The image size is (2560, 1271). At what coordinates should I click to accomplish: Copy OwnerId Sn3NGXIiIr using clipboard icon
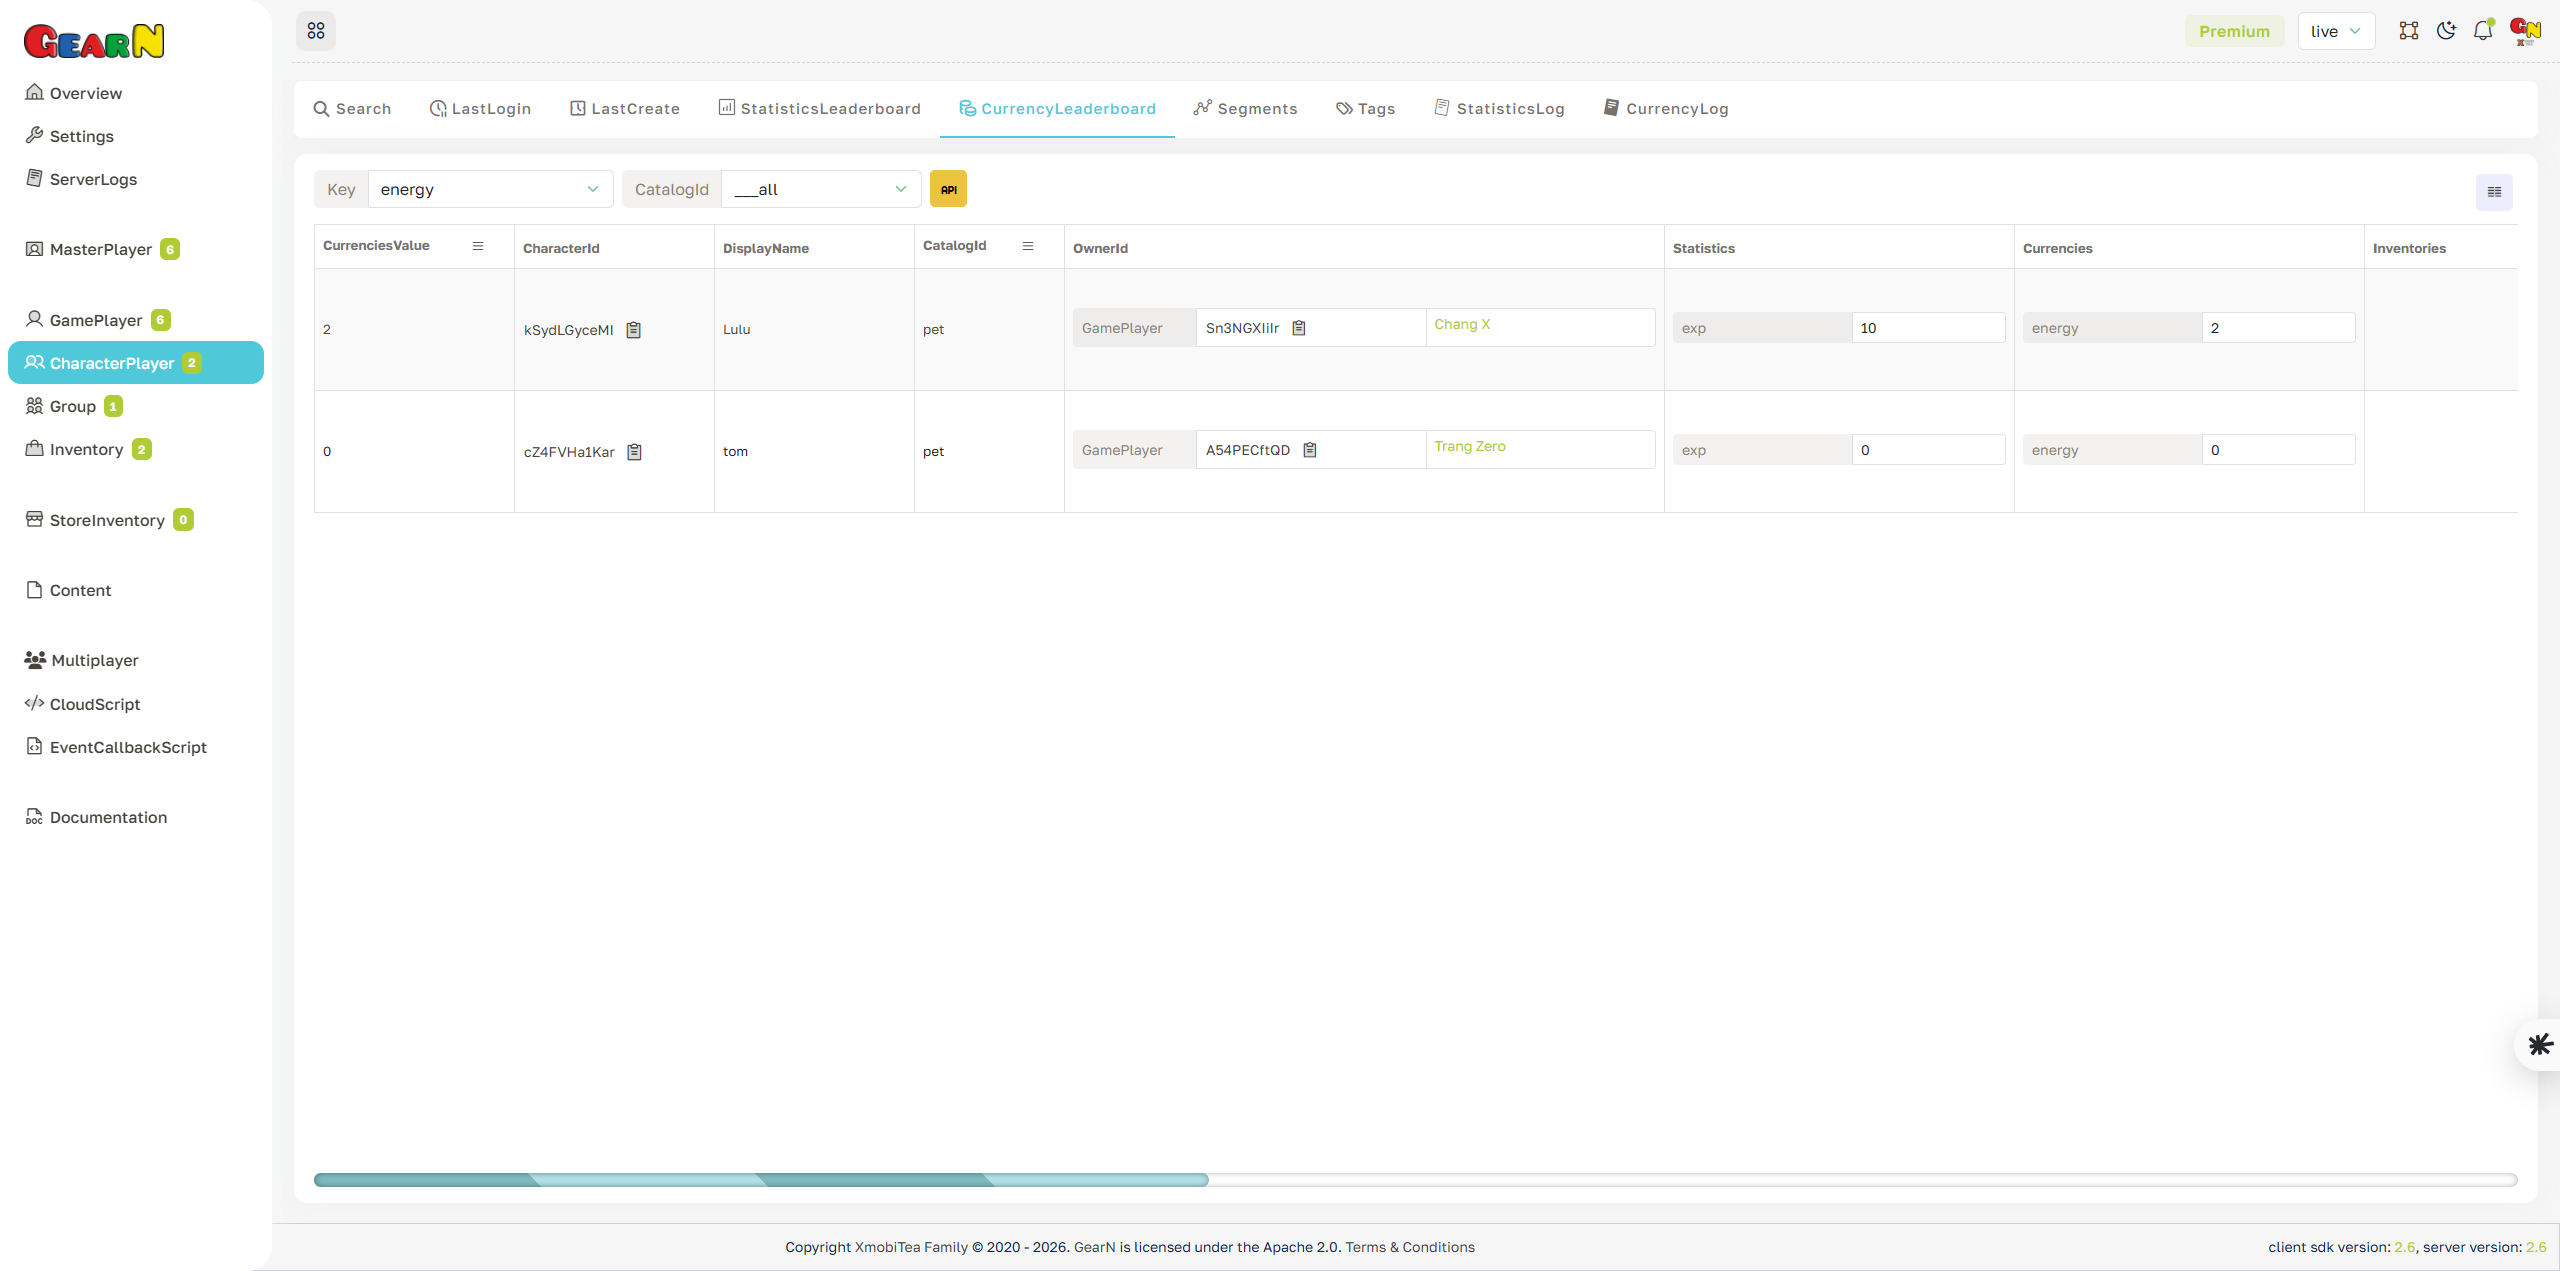[x=1299, y=327]
